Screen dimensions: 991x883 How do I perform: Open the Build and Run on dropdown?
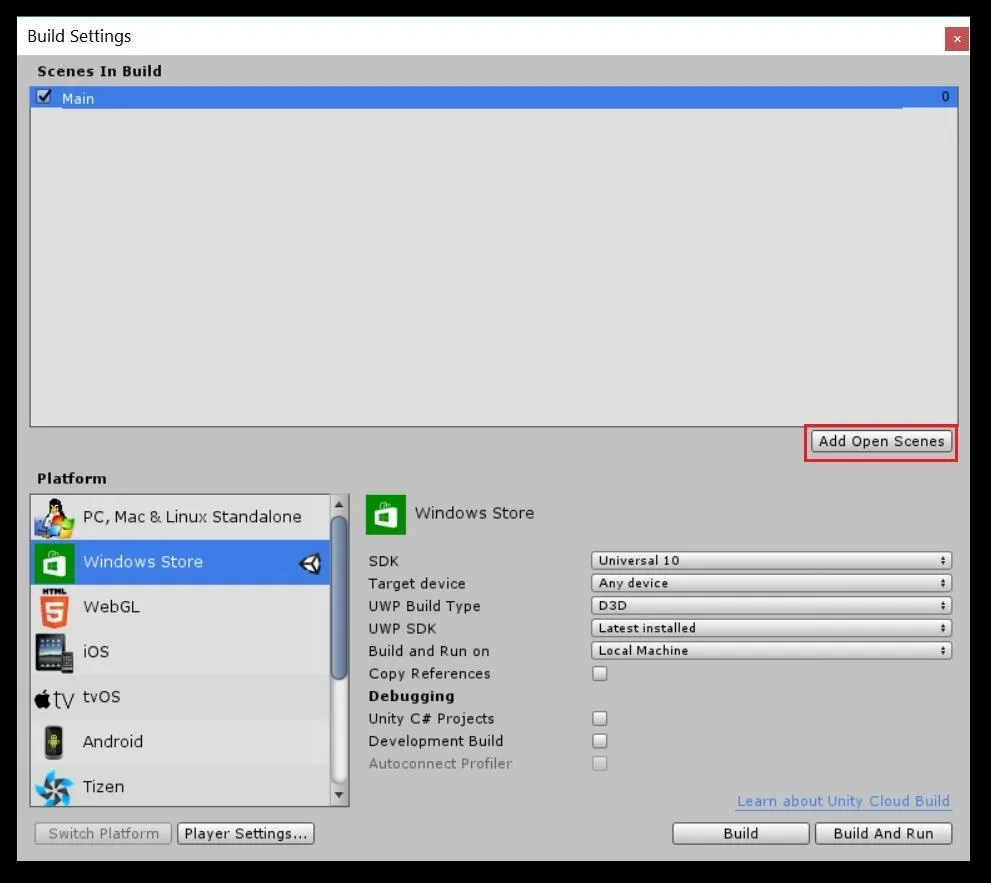pos(771,650)
